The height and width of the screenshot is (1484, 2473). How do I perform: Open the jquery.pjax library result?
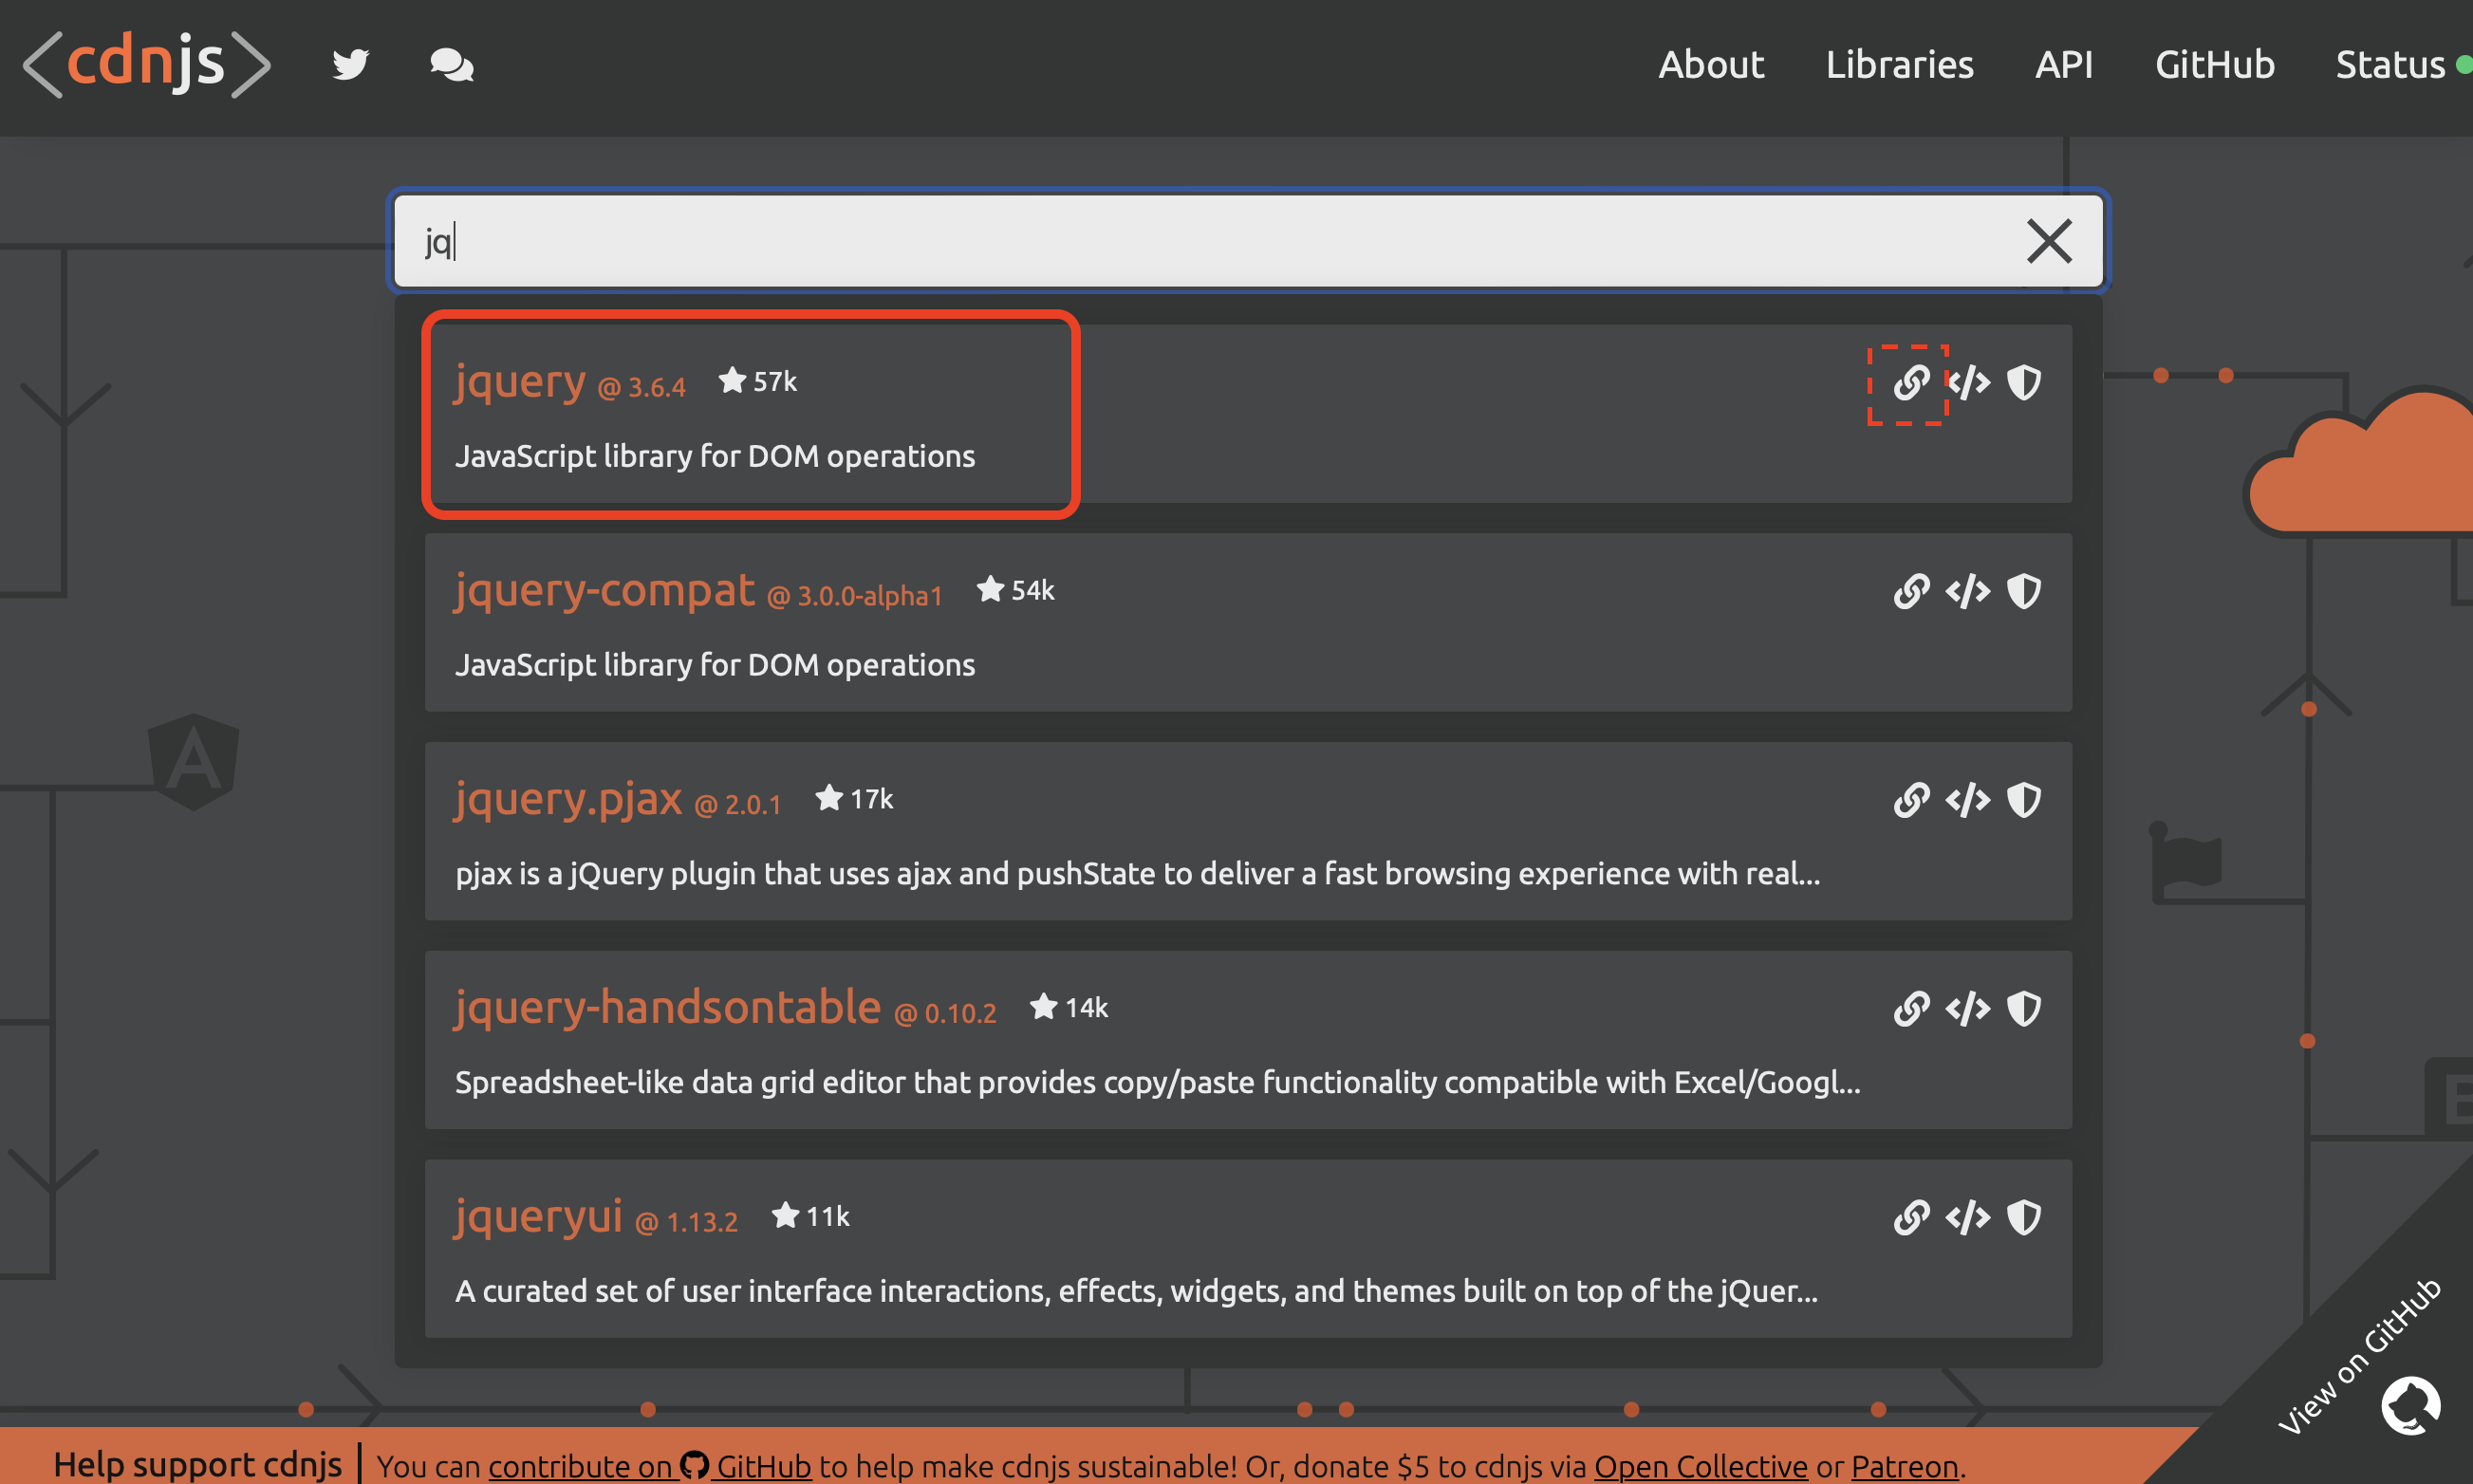tap(568, 800)
